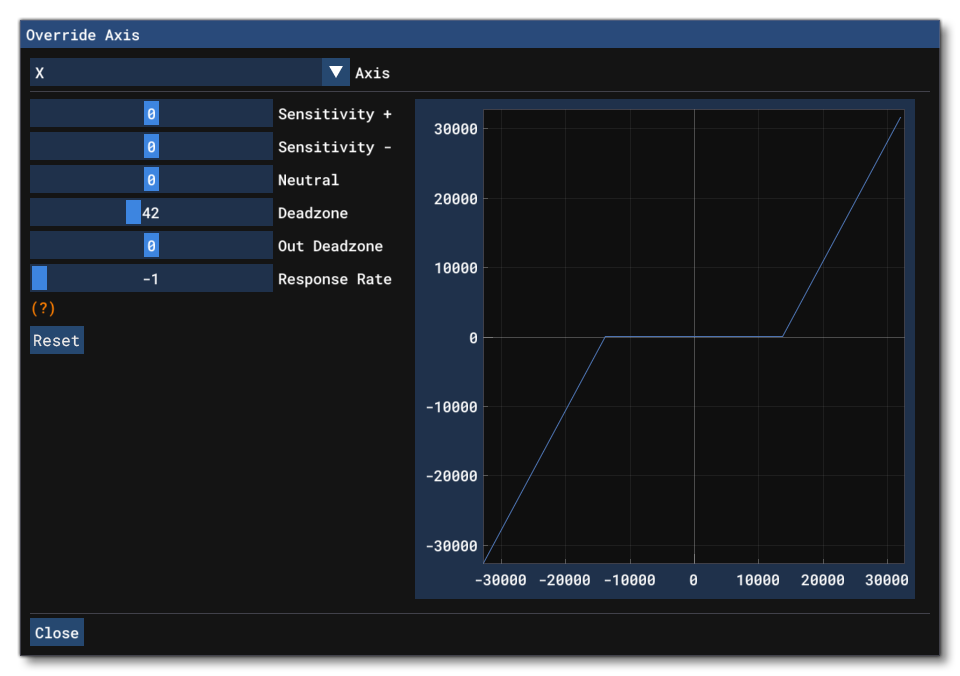This screenshot has width=960, height=676.
Task: Click the orange (?) help marker
Action: pyautogui.click(x=43, y=308)
